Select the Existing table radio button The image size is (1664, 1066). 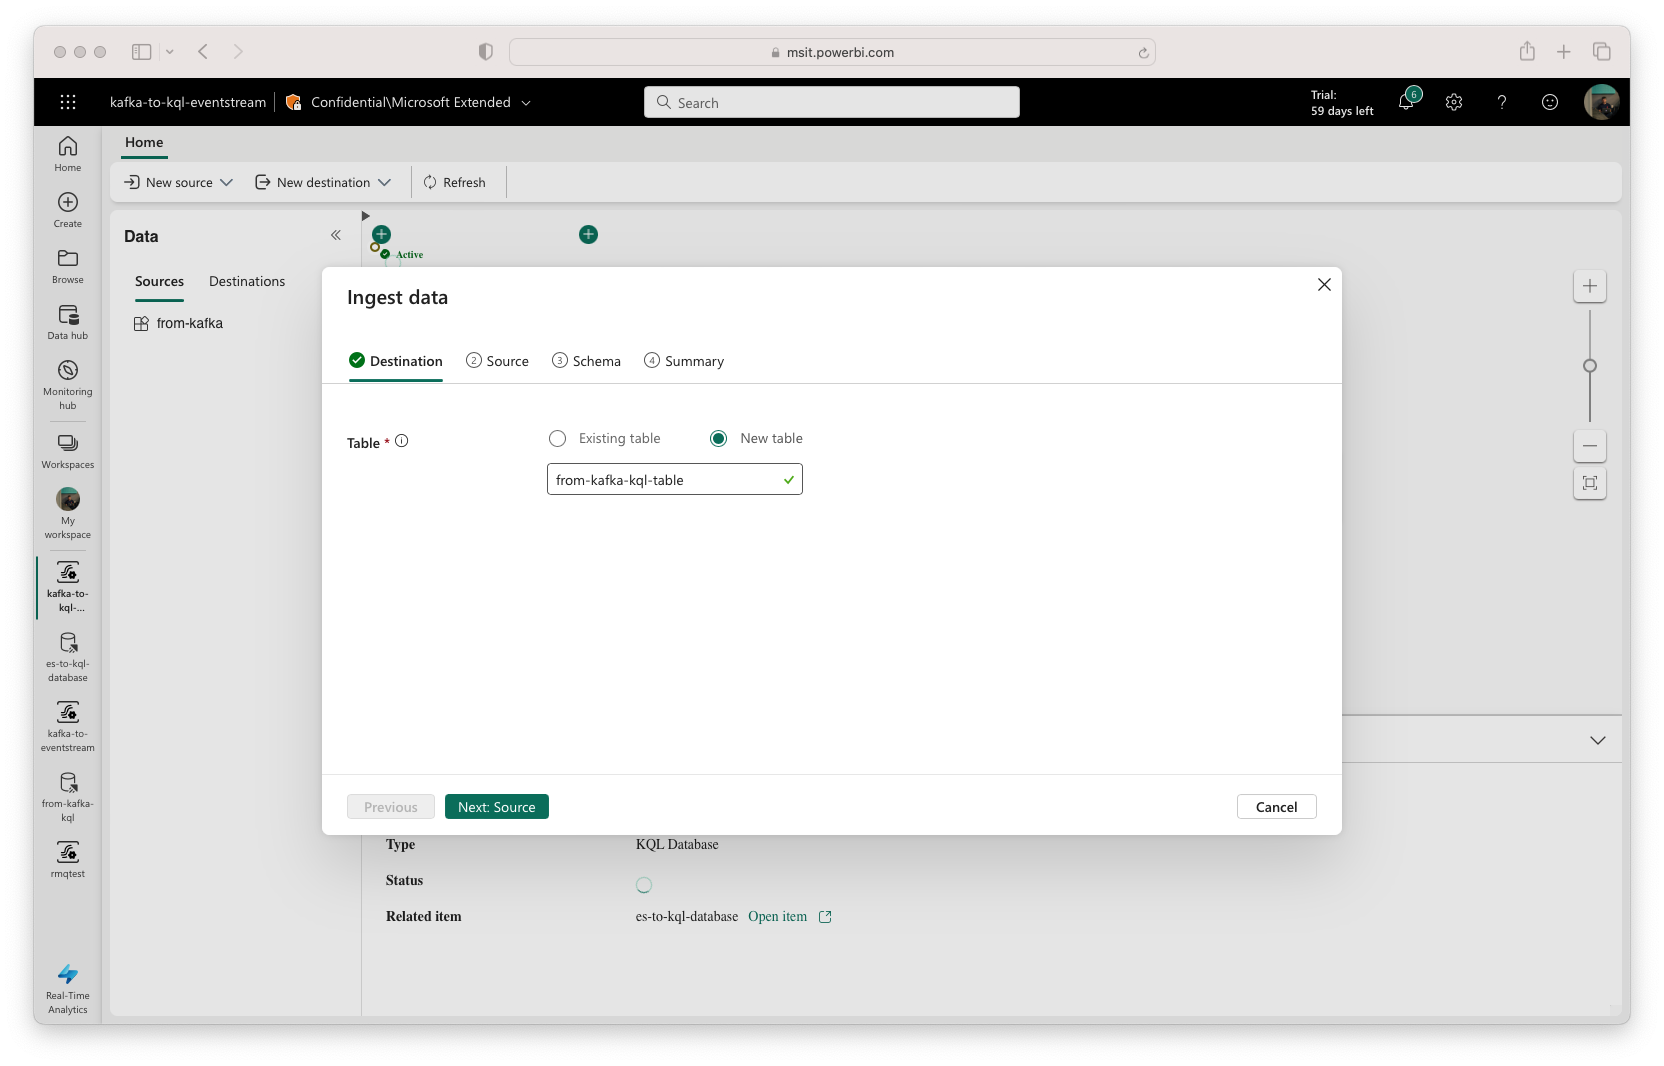(x=557, y=438)
